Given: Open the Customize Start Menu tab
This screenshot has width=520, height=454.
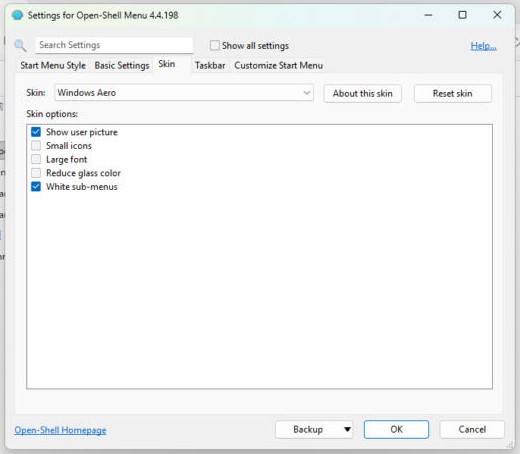Looking at the screenshot, I should [279, 65].
